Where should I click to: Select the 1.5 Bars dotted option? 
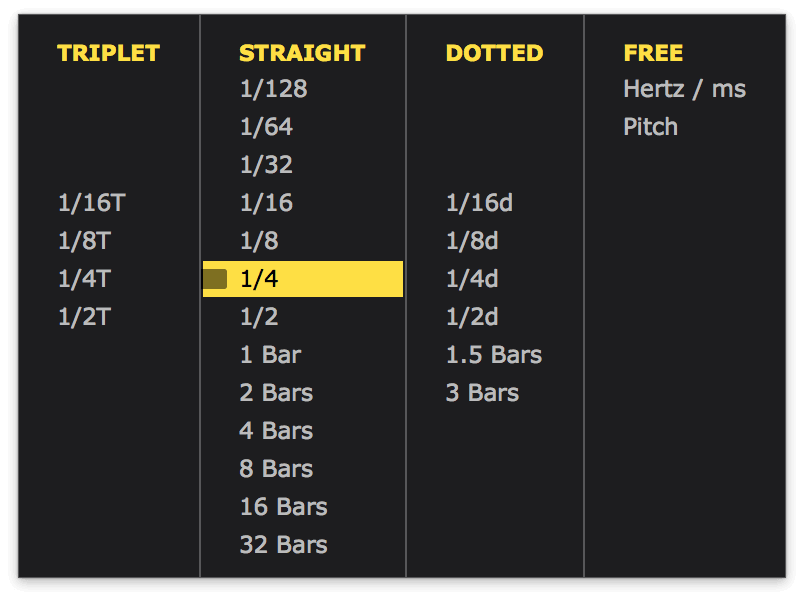coord(493,355)
